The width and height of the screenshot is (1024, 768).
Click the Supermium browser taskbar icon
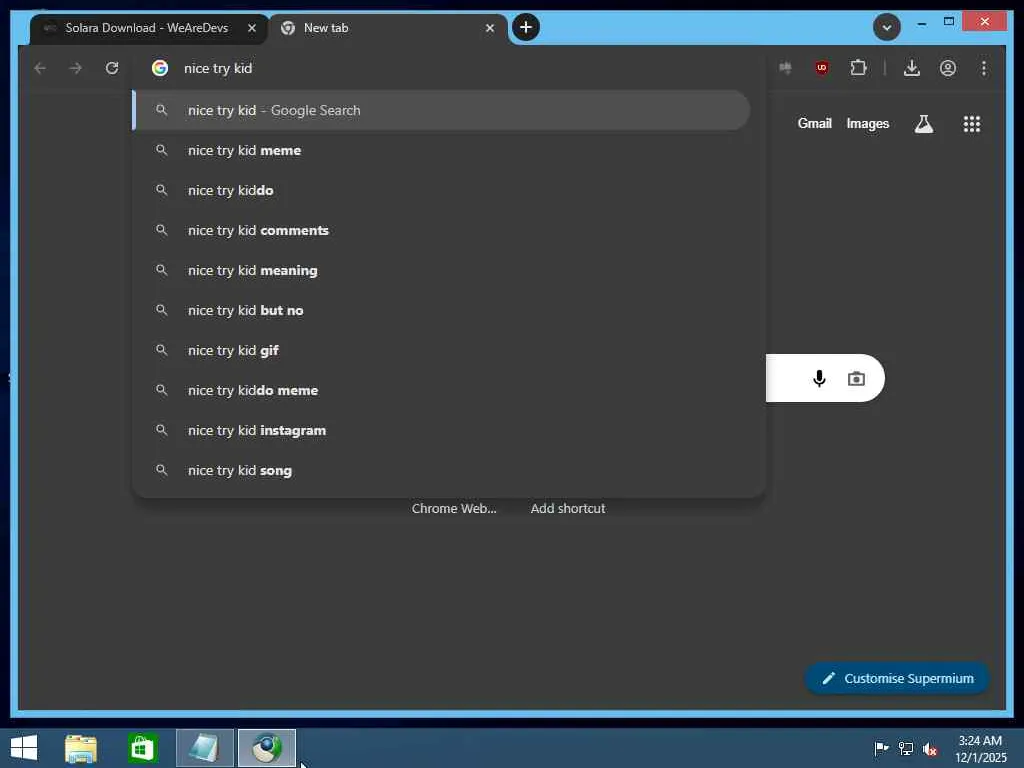point(266,748)
